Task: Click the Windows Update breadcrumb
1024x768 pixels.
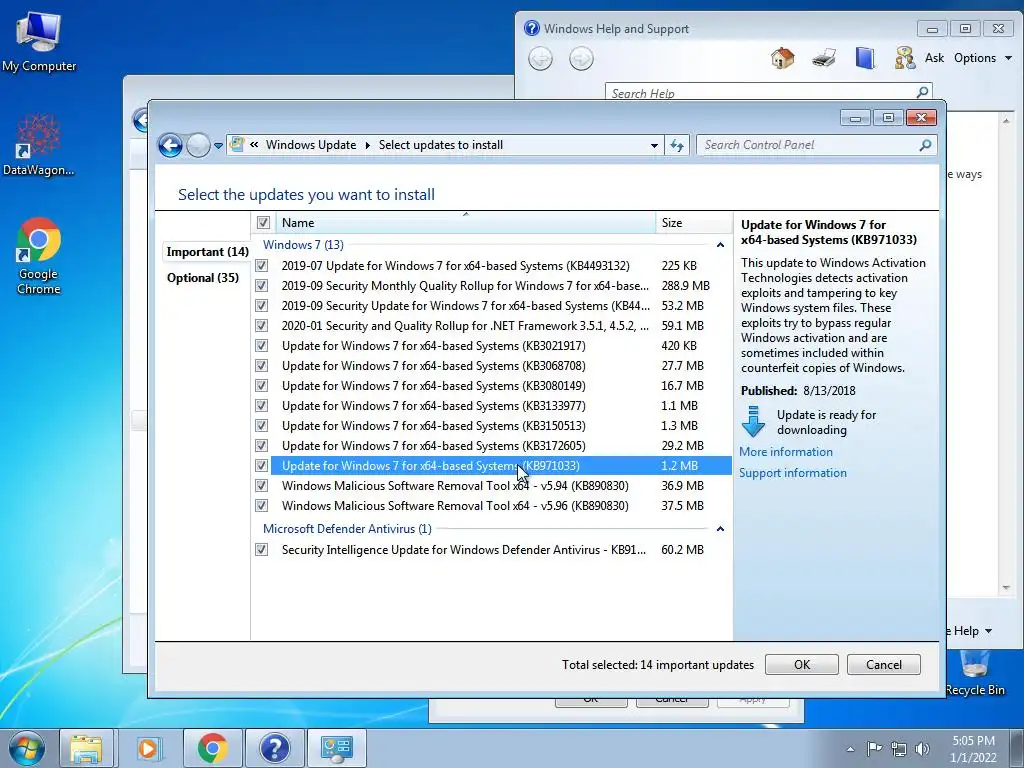Action: pos(311,145)
